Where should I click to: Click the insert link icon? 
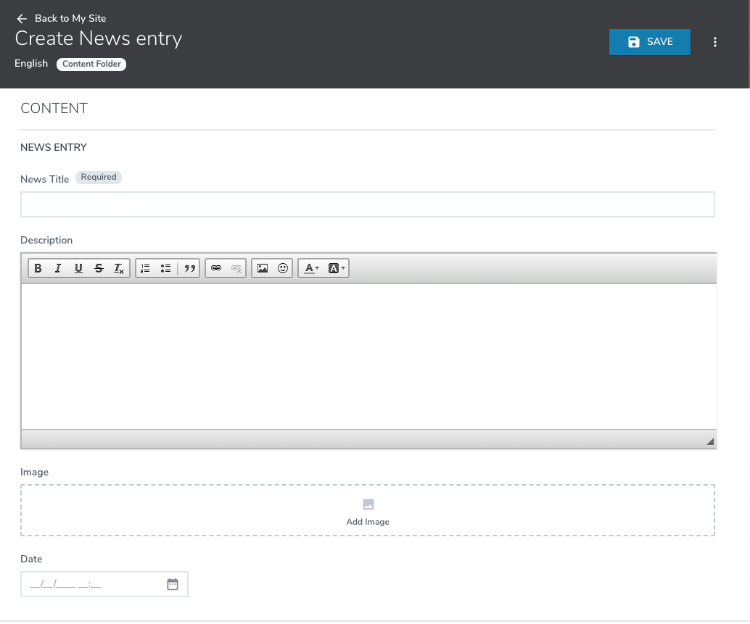[216, 268]
